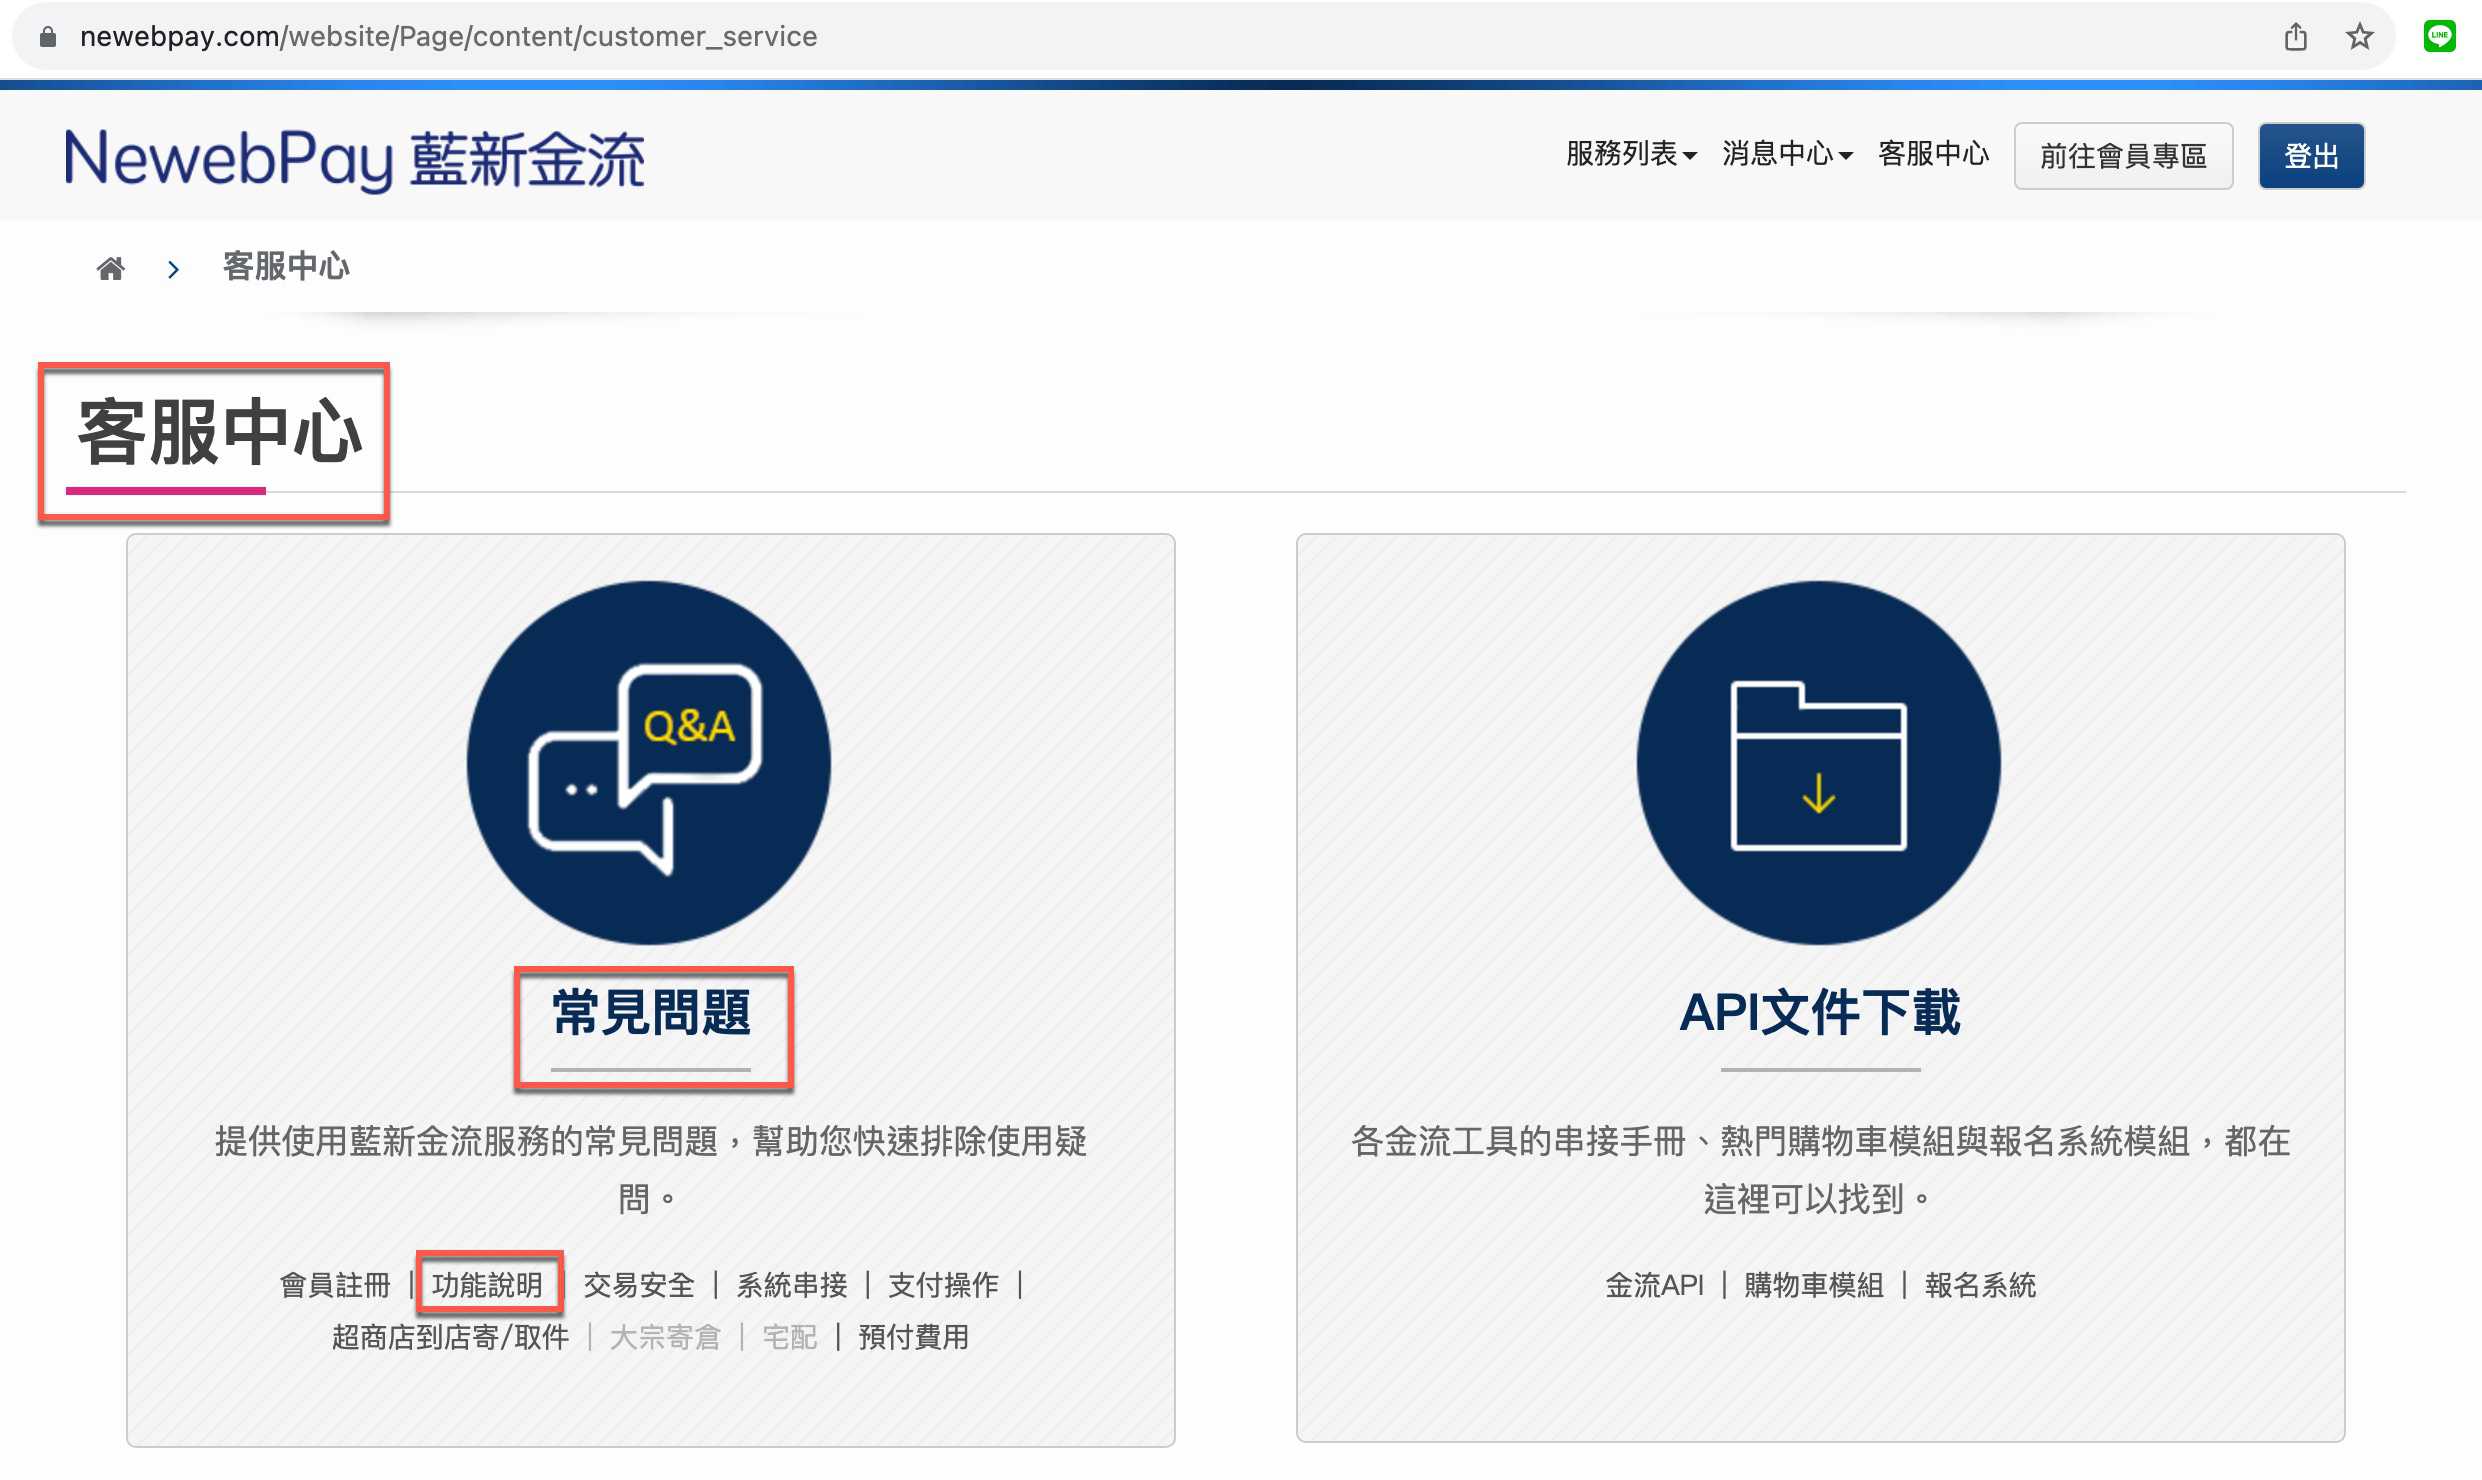
Task: Click the 客服中心 page title heading
Action: 220,433
